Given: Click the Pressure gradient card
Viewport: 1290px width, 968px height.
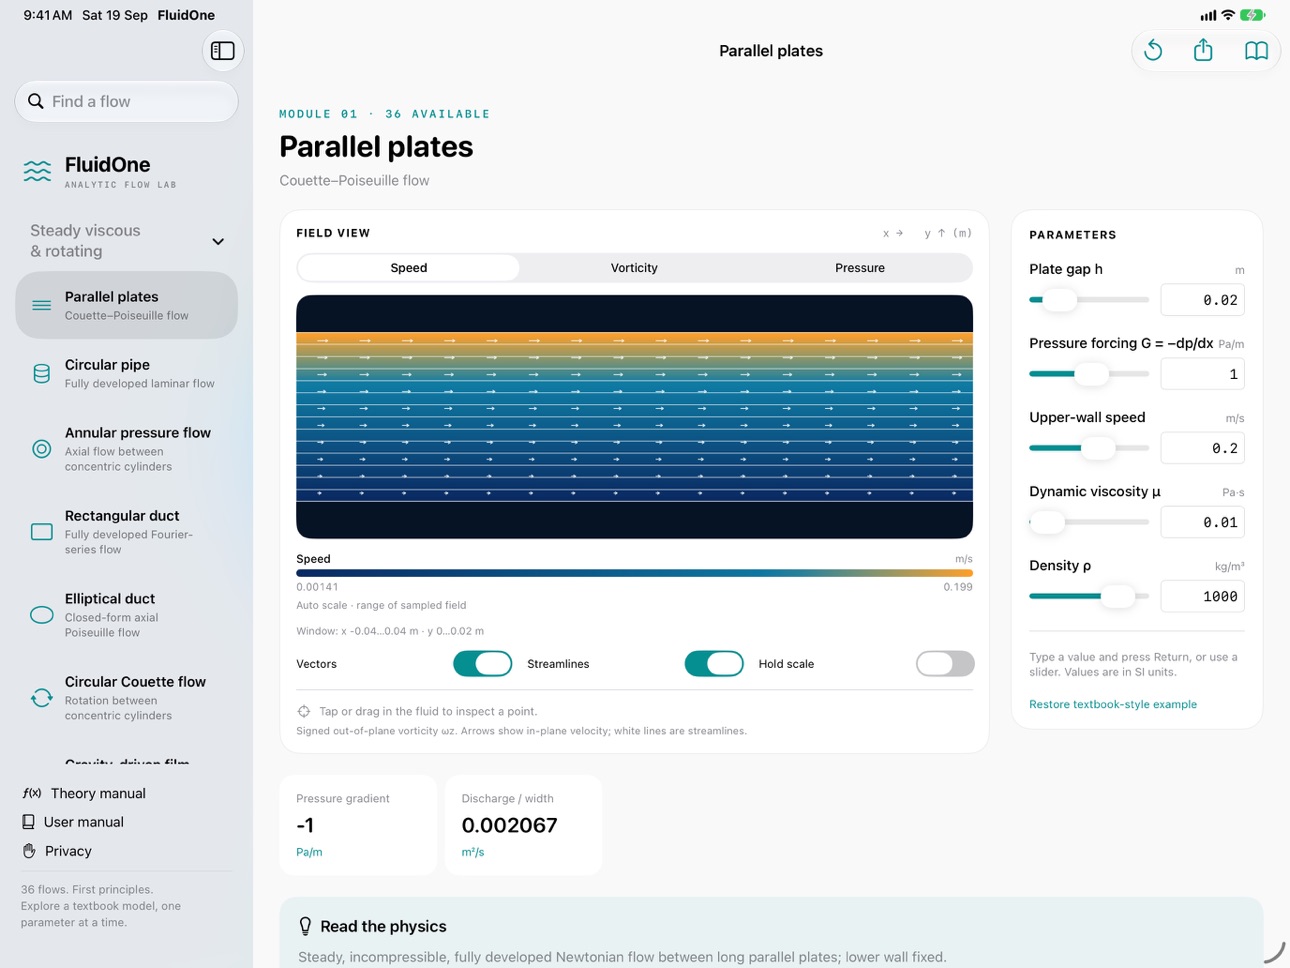Looking at the screenshot, I should pyautogui.click(x=358, y=825).
